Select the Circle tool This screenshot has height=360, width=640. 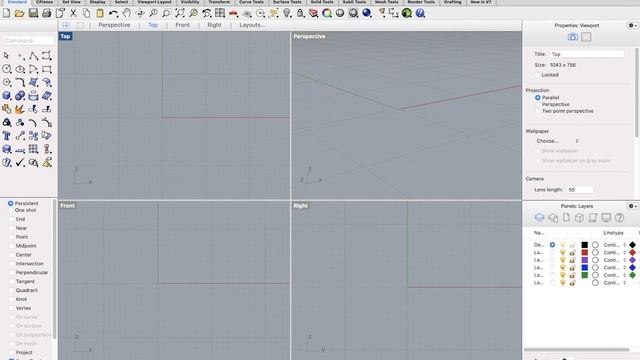(x=7, y=69)
